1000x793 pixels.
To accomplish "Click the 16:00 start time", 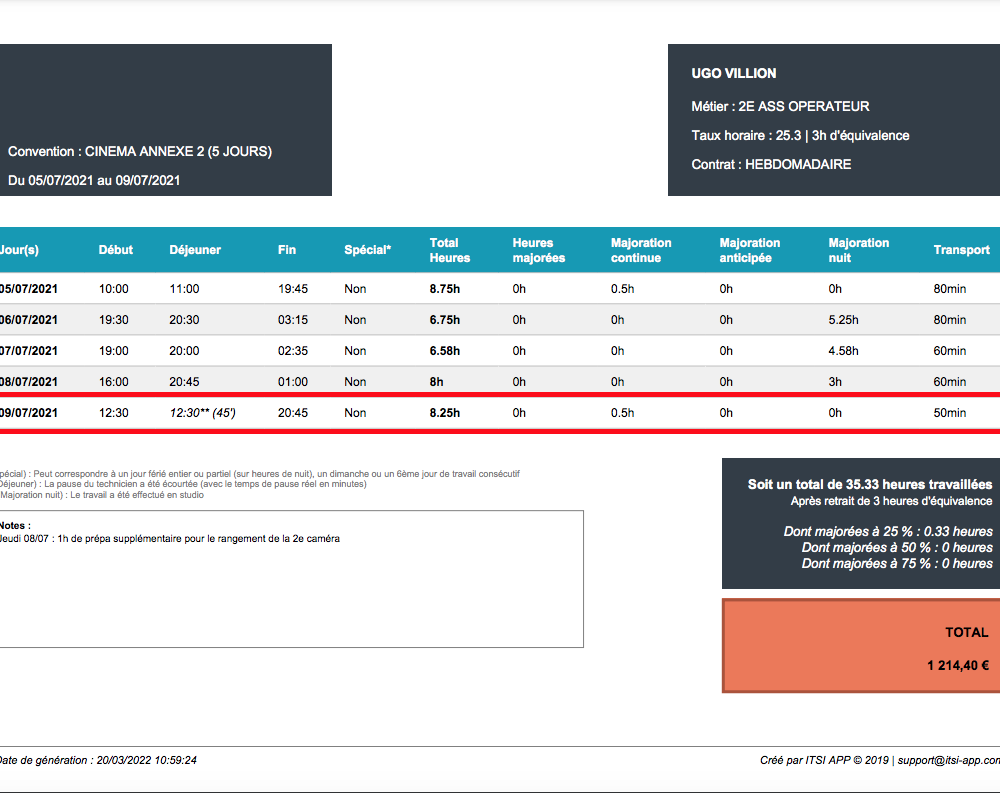I will pyautogui.click(x=114, y=382).
